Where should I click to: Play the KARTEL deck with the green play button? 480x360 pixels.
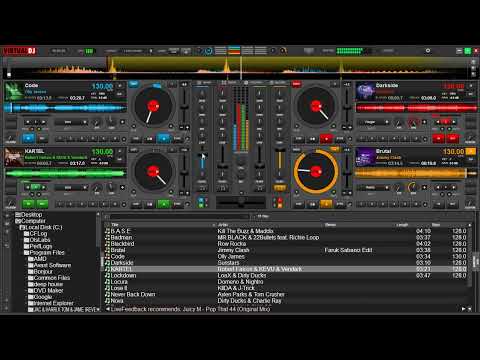29,203
